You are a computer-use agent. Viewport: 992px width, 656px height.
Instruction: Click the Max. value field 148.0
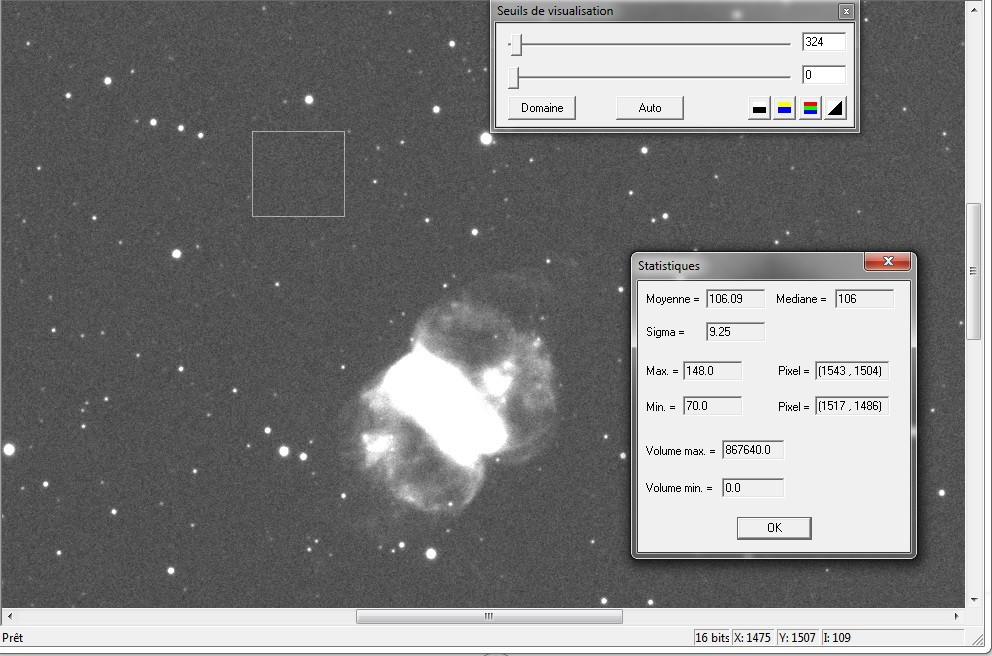(x=712, y=371)
